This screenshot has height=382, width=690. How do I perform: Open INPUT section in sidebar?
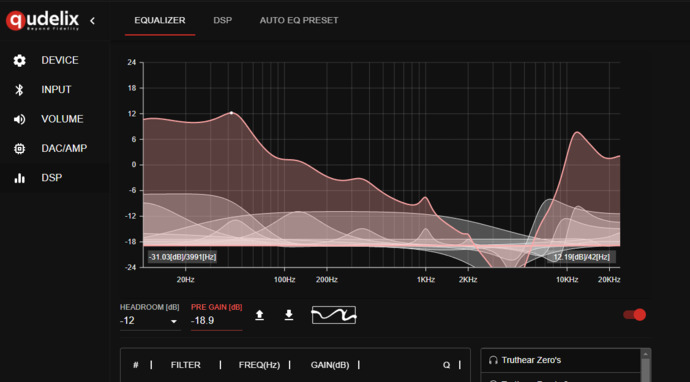tap(55, 90)
